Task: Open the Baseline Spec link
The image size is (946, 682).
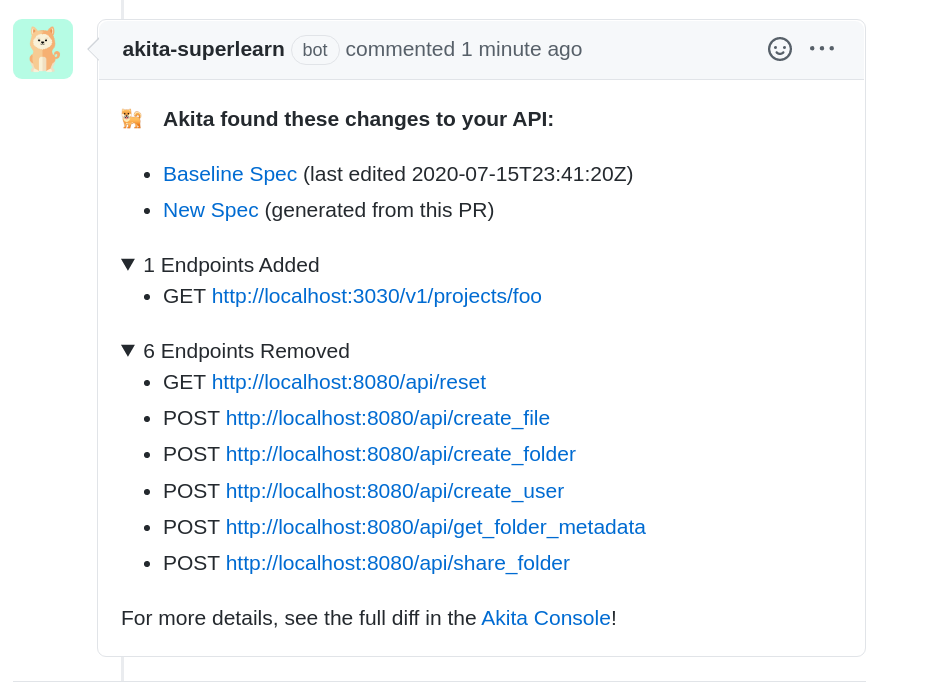Action: [x=230, y=174]
